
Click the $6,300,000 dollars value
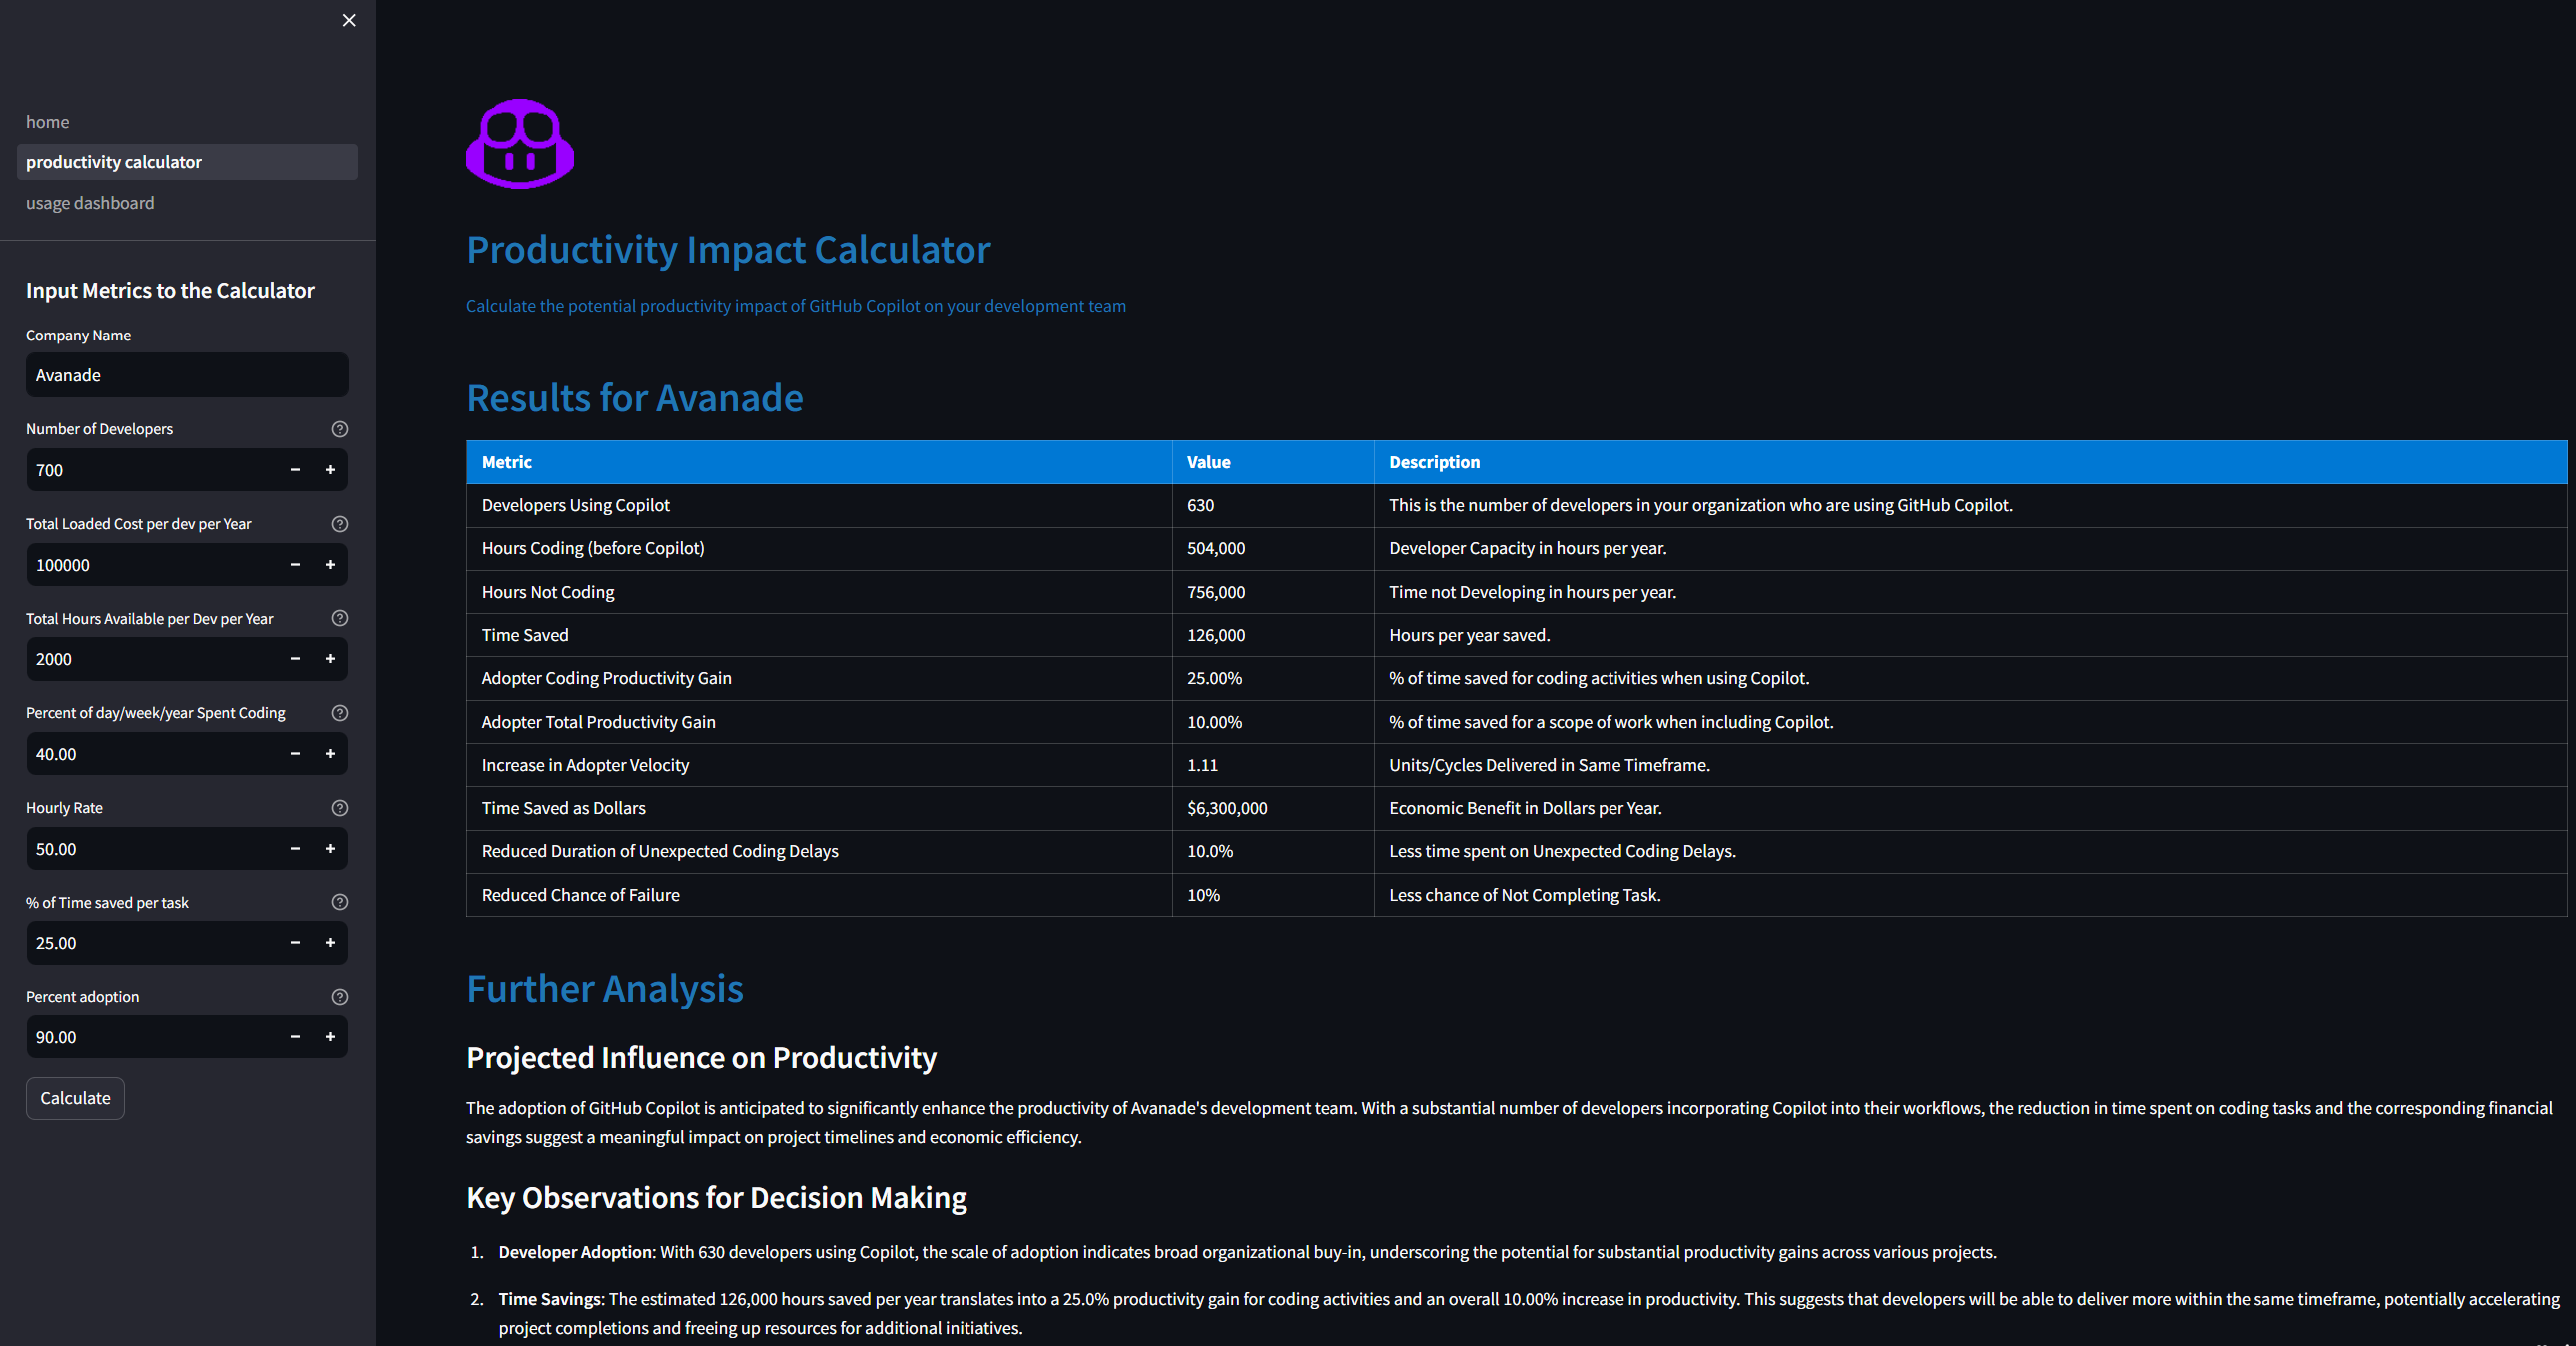click(1227, 808)
